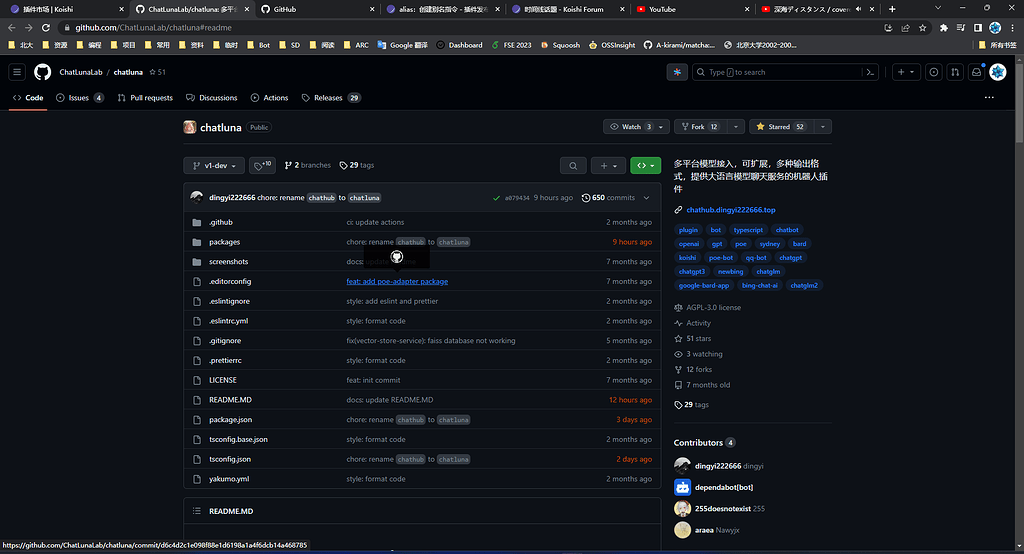Switch to the Pull requests tab
Screen dimensions: 1024x554
145,98
